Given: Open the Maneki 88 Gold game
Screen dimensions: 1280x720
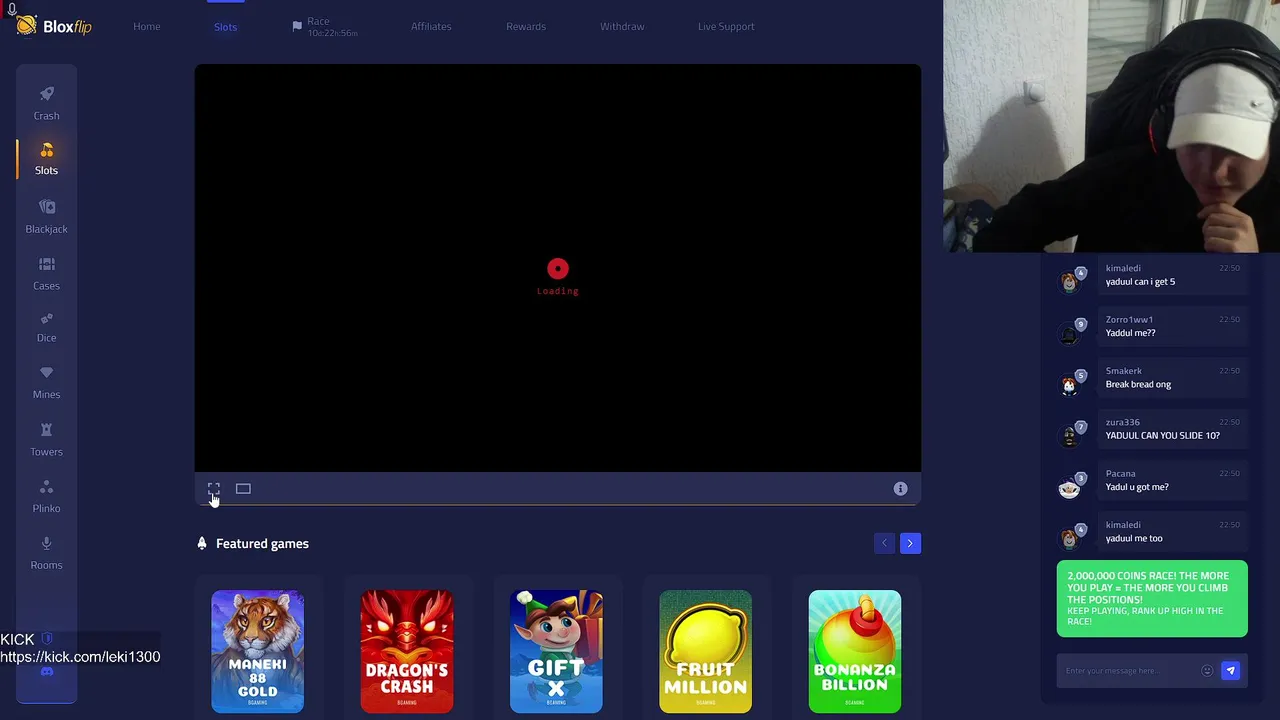Looking at the screenshot, I should click(257, 651).
